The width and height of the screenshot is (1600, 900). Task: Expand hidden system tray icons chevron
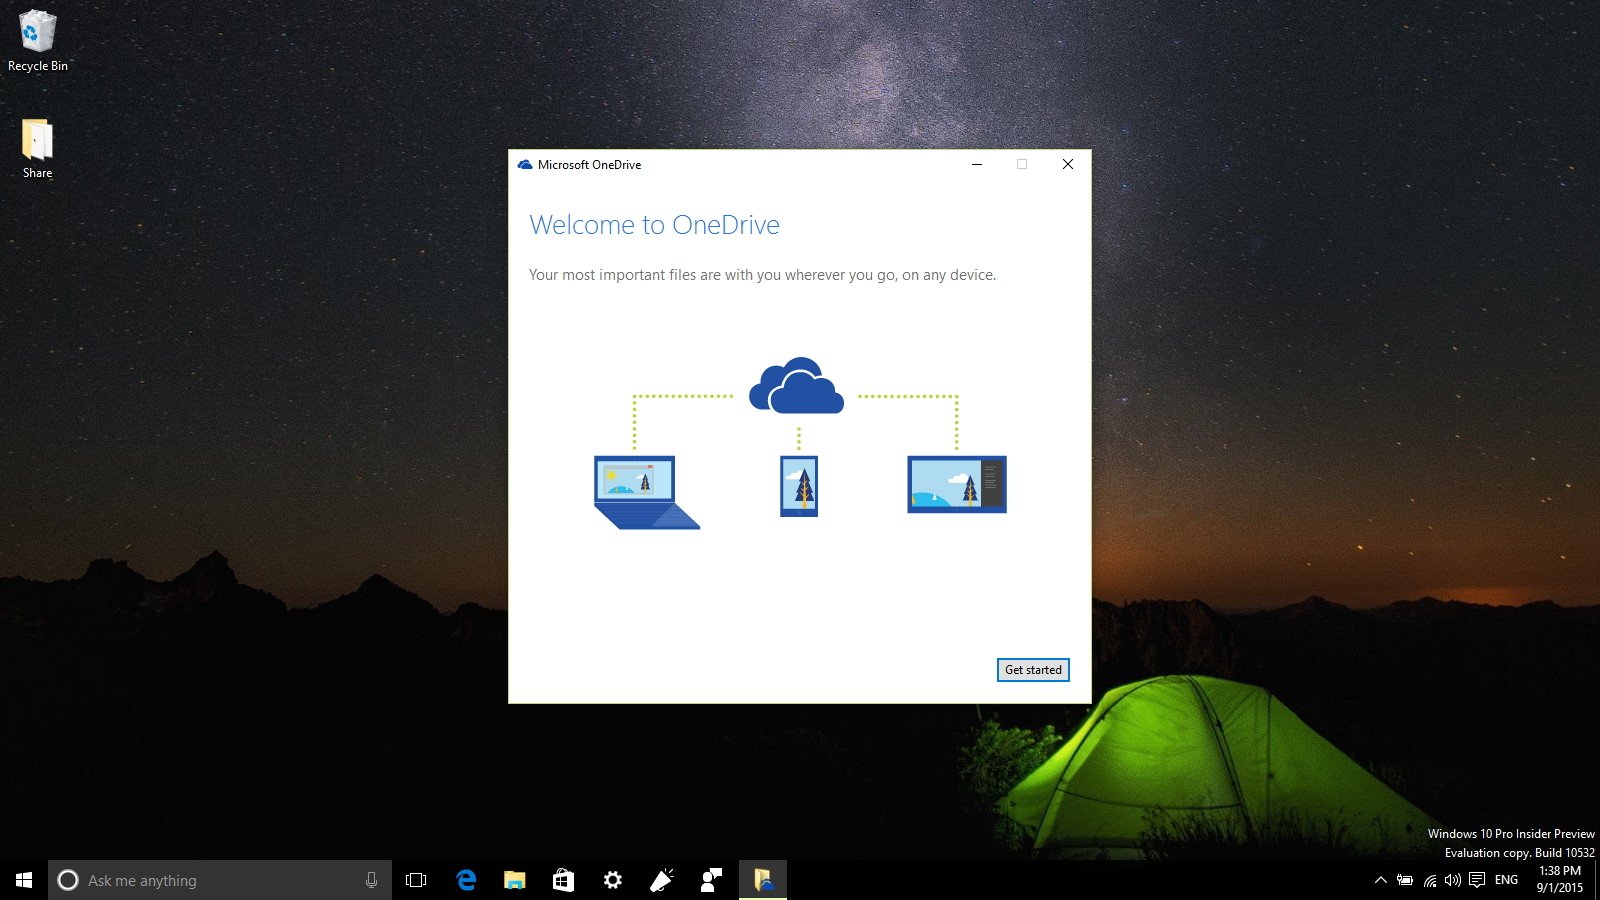pos(1380,880)
